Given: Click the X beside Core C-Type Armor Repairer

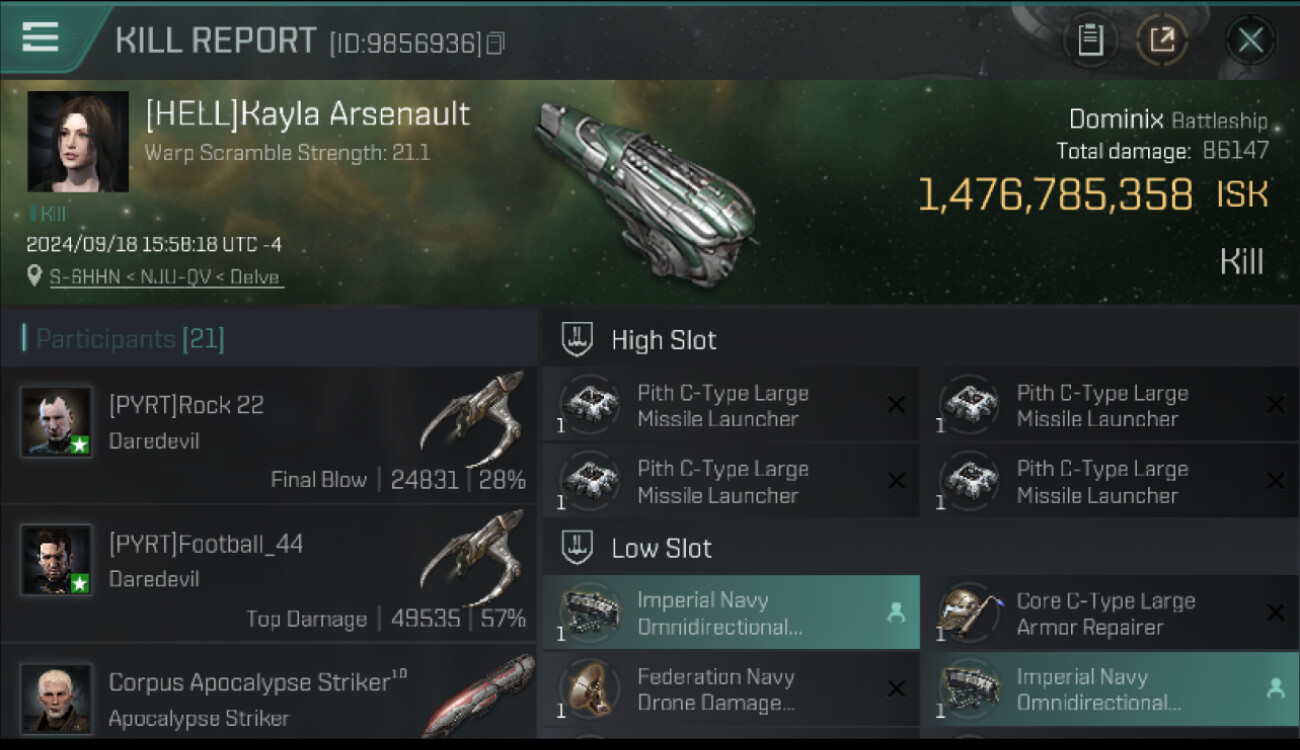Looking at the screenshot, I should pyautogui.click(x=1275, y=613).
